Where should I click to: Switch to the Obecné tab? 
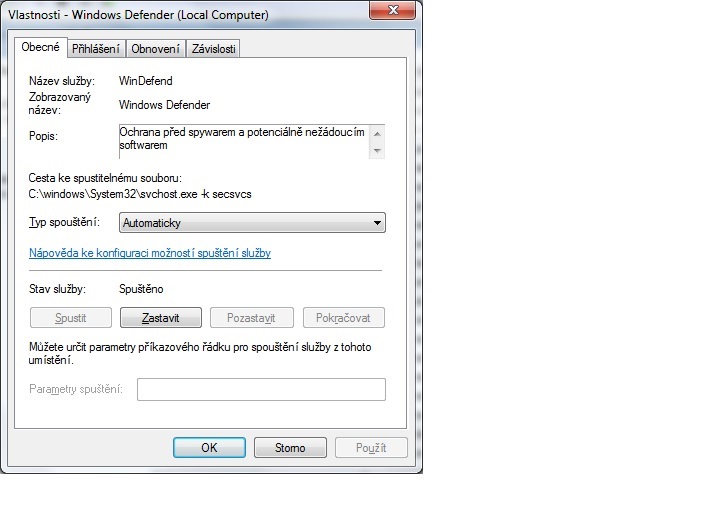click(x=41, y=47)
